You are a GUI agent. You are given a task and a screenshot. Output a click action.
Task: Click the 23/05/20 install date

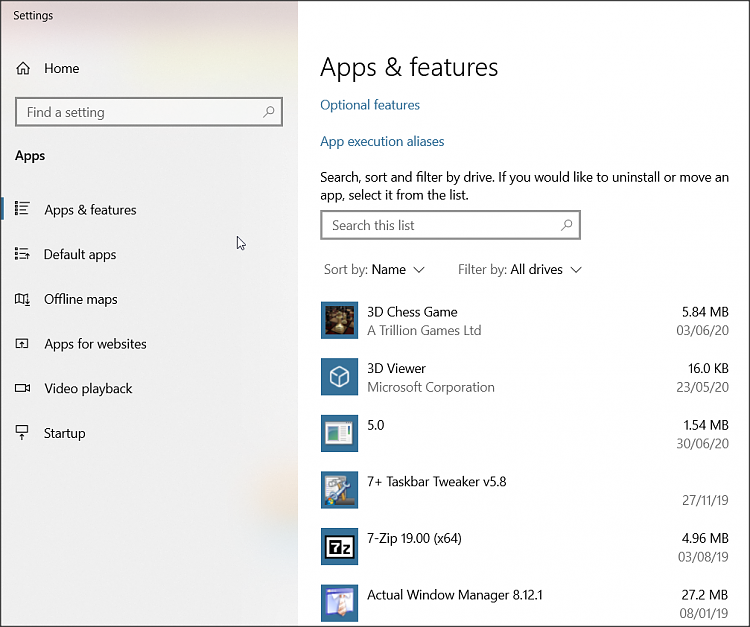702,387
